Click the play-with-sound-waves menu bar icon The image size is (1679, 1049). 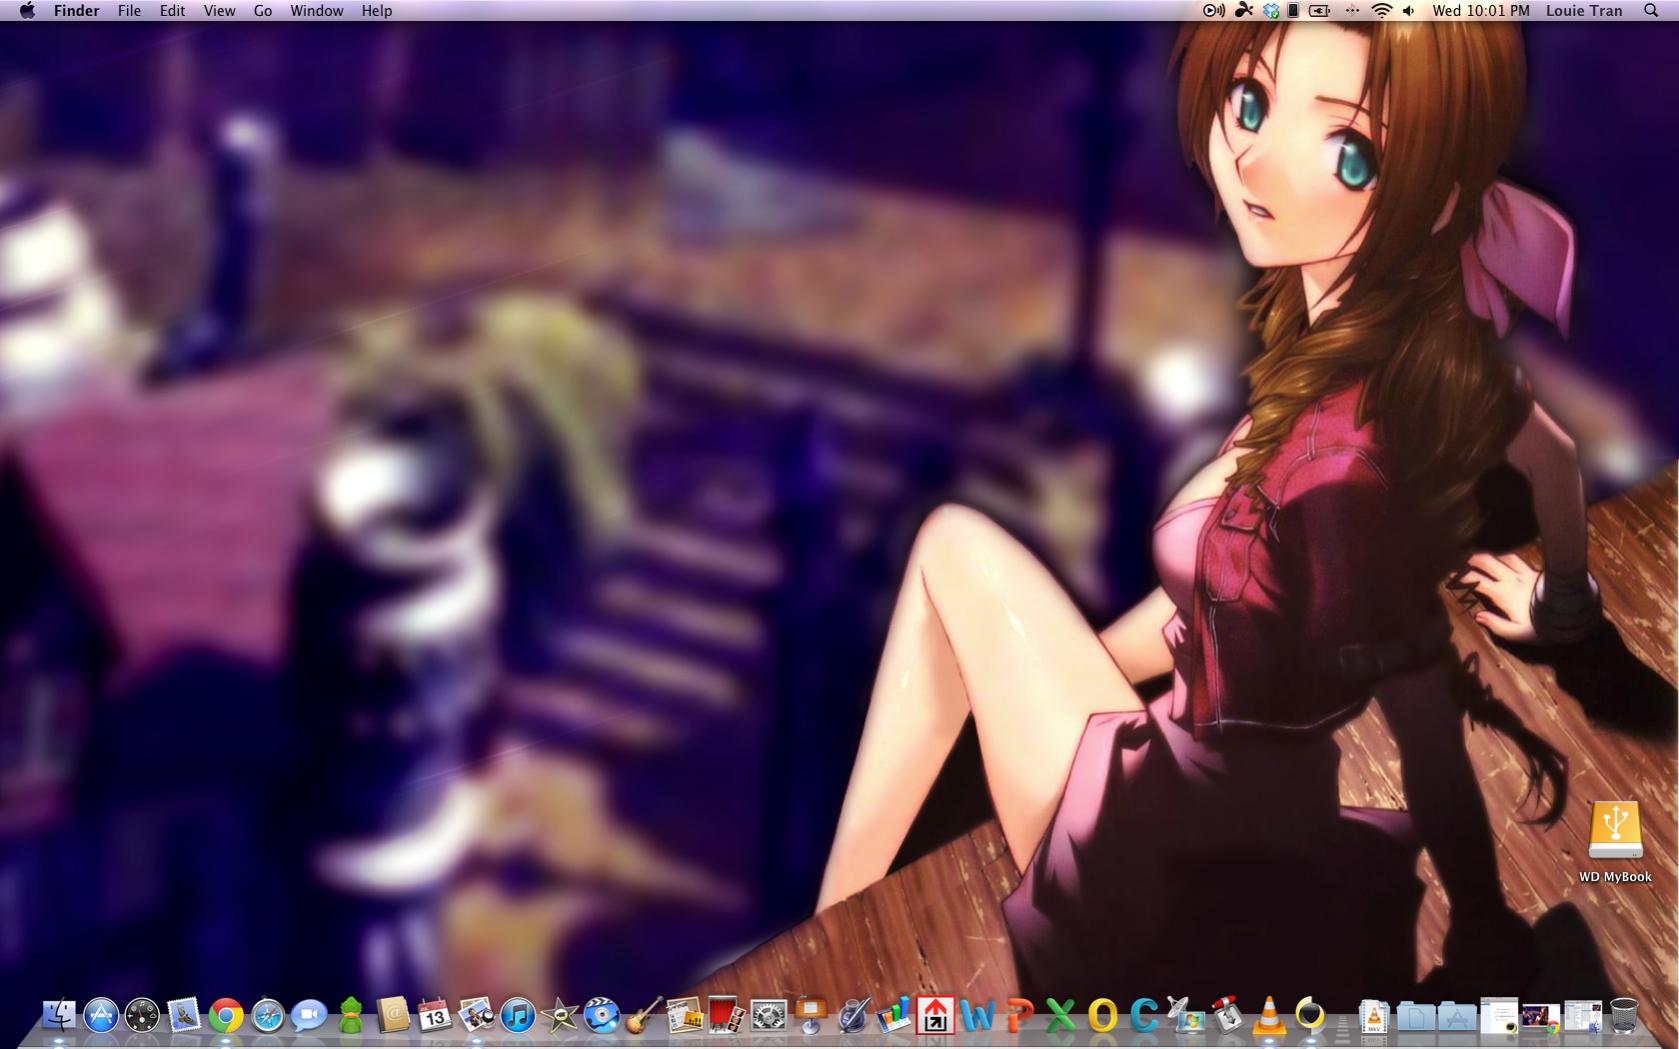coord(1213,11)
